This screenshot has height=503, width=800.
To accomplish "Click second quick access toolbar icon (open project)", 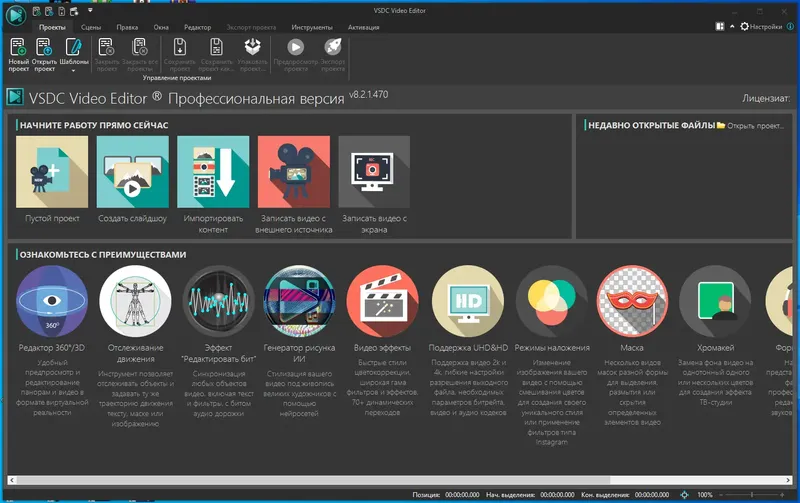I will point(49,11).
